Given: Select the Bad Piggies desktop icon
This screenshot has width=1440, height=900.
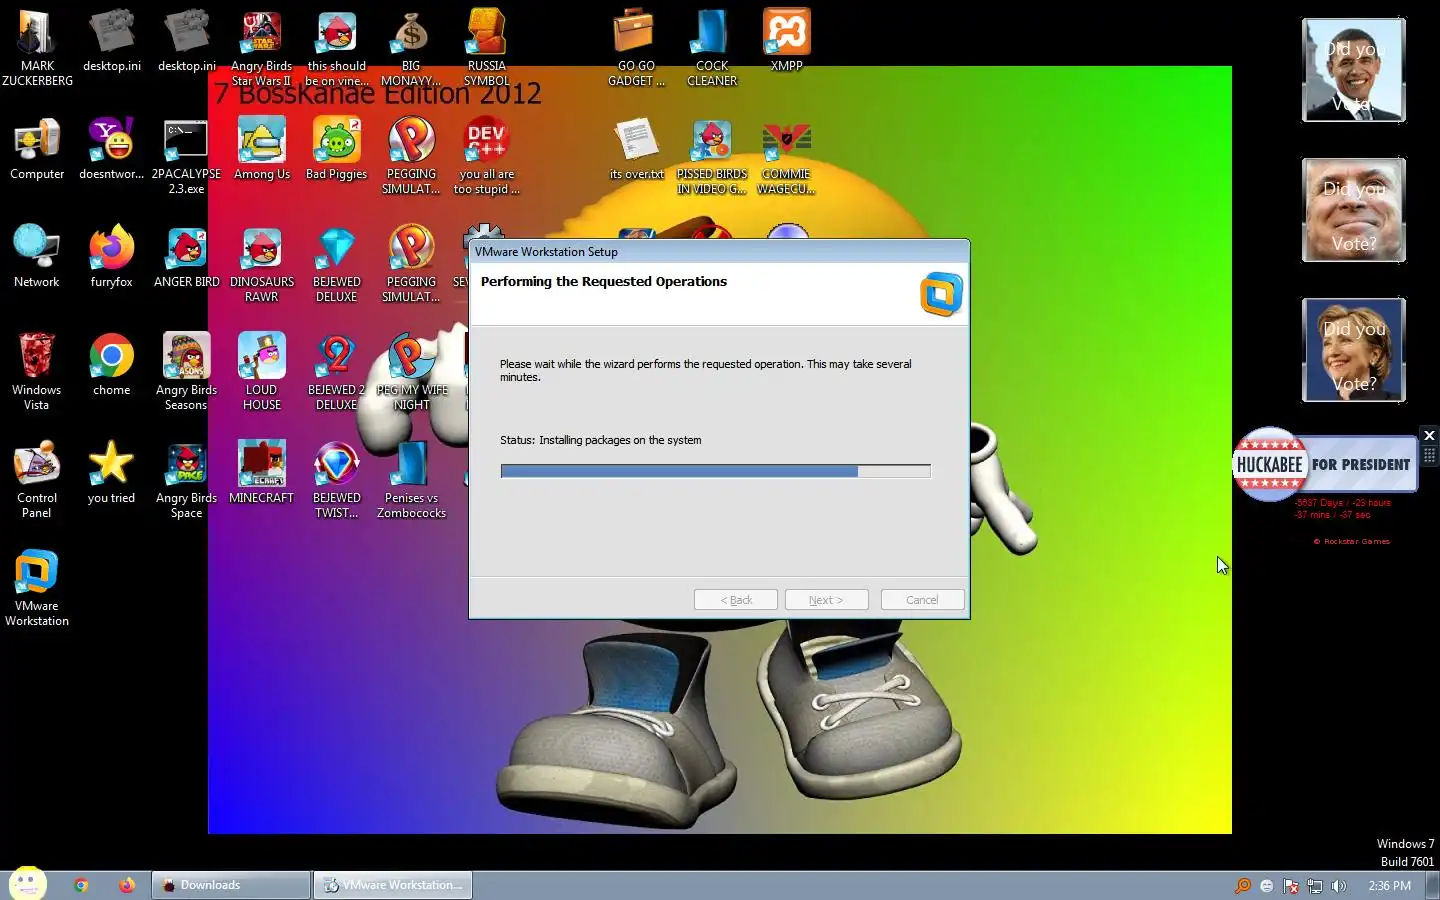Looking at the screenshot, I should click(336, 149).
